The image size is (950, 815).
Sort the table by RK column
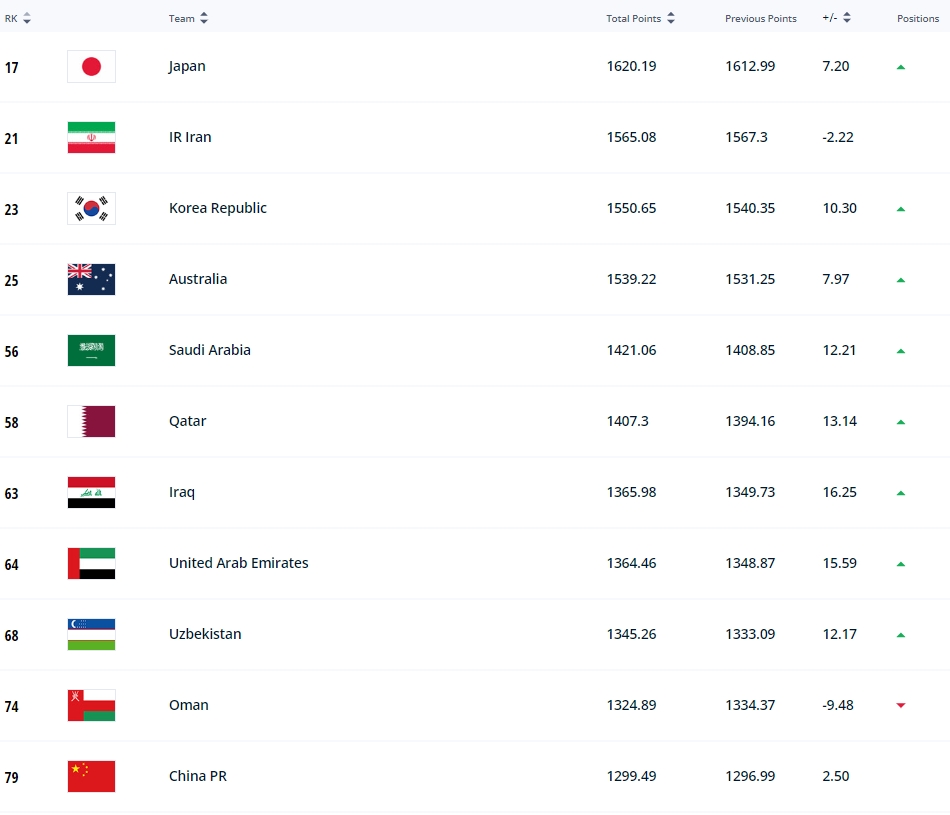point(27,18)
